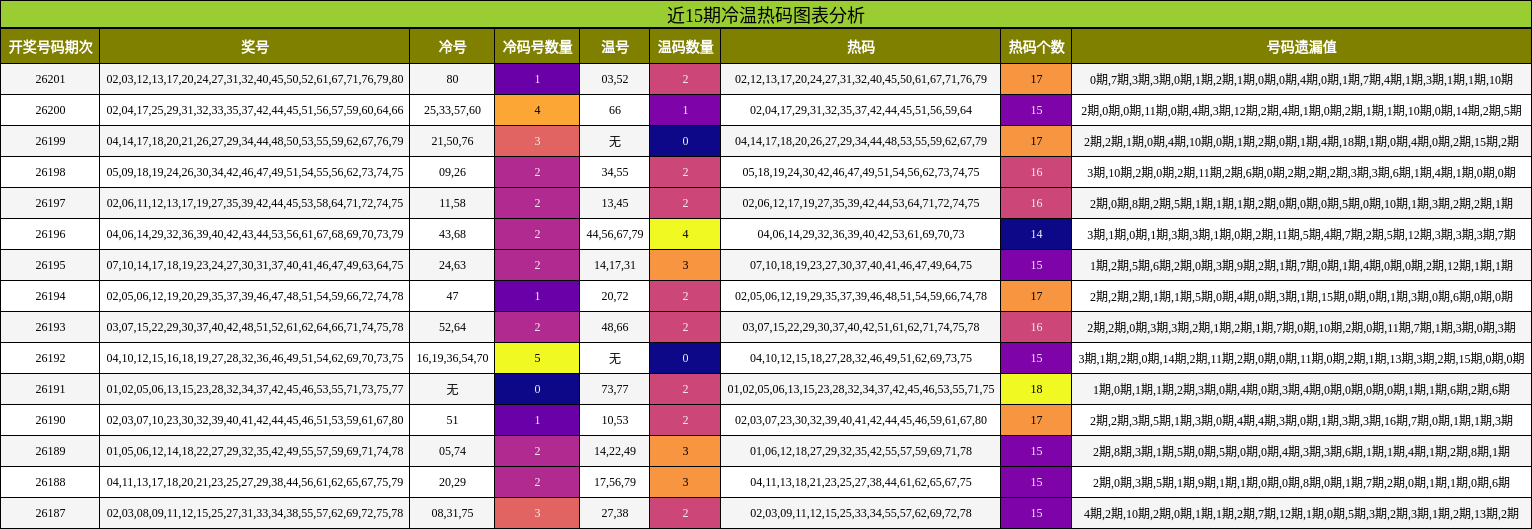Click warm numbers 27,38
Screen dimensions: 1532x529
coord(615,513)
